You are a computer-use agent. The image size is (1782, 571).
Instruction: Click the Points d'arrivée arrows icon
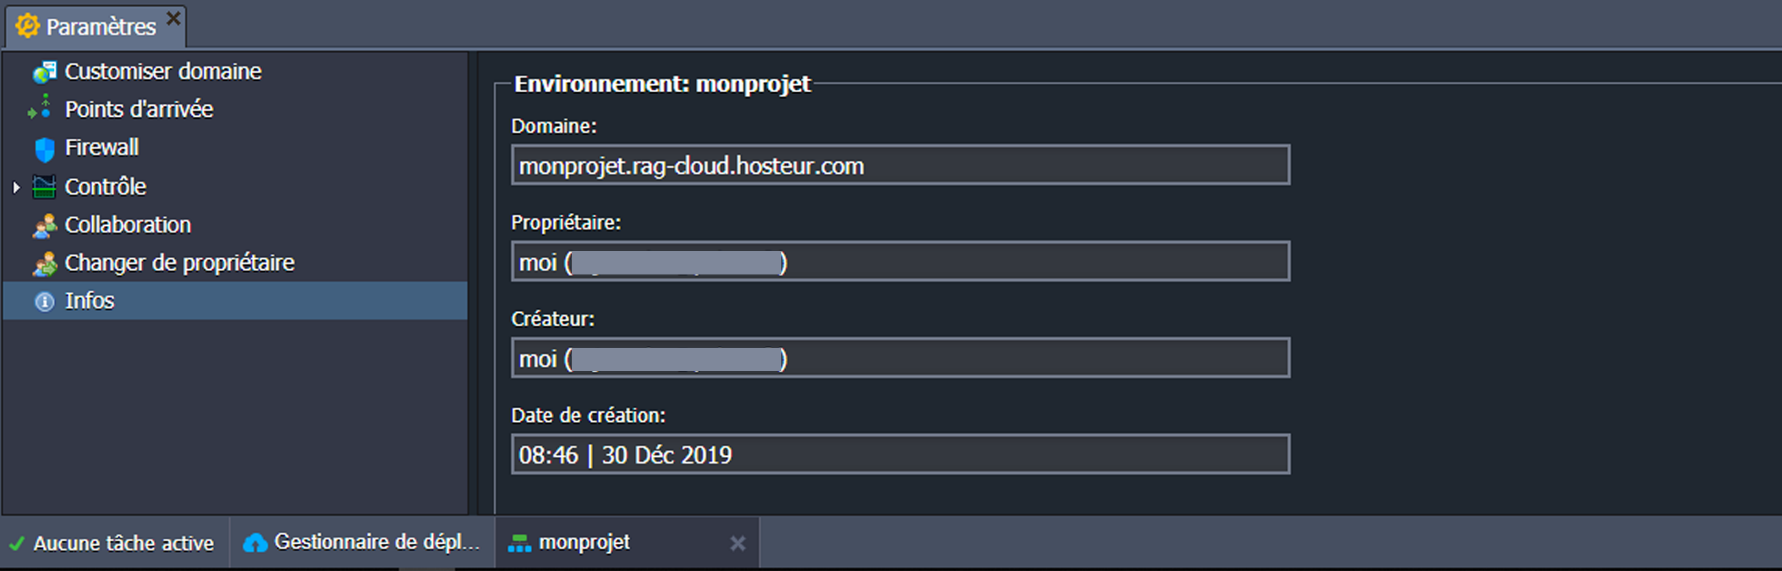click(x=41, y=107)
